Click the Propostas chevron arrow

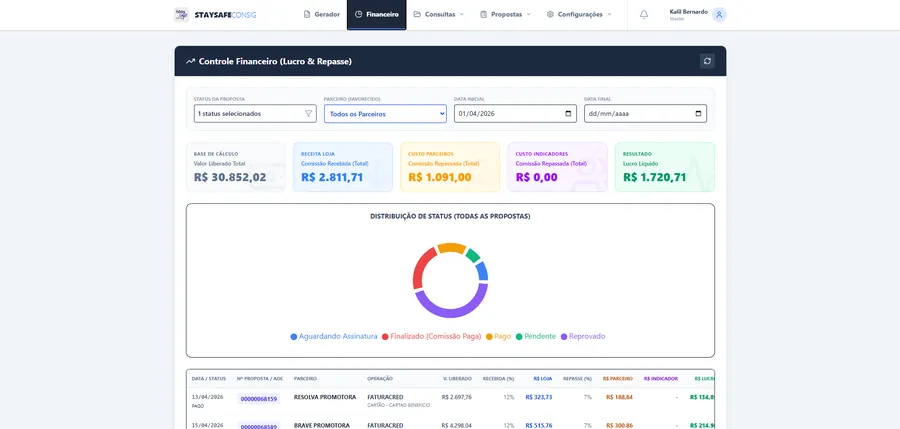coord(528,14)
